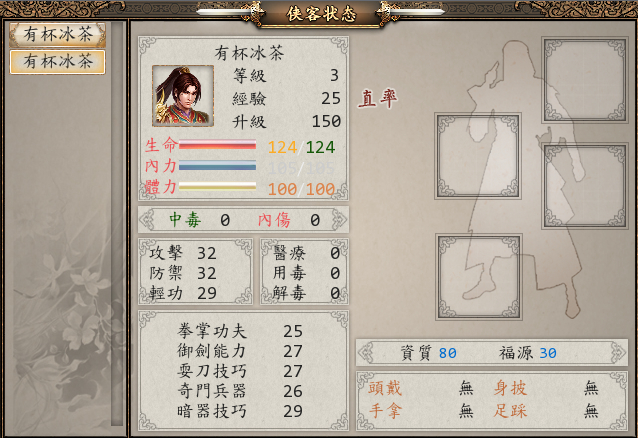Open the empty slot beside the figure's arm
The image size is (638, 438).
(585, 186)
